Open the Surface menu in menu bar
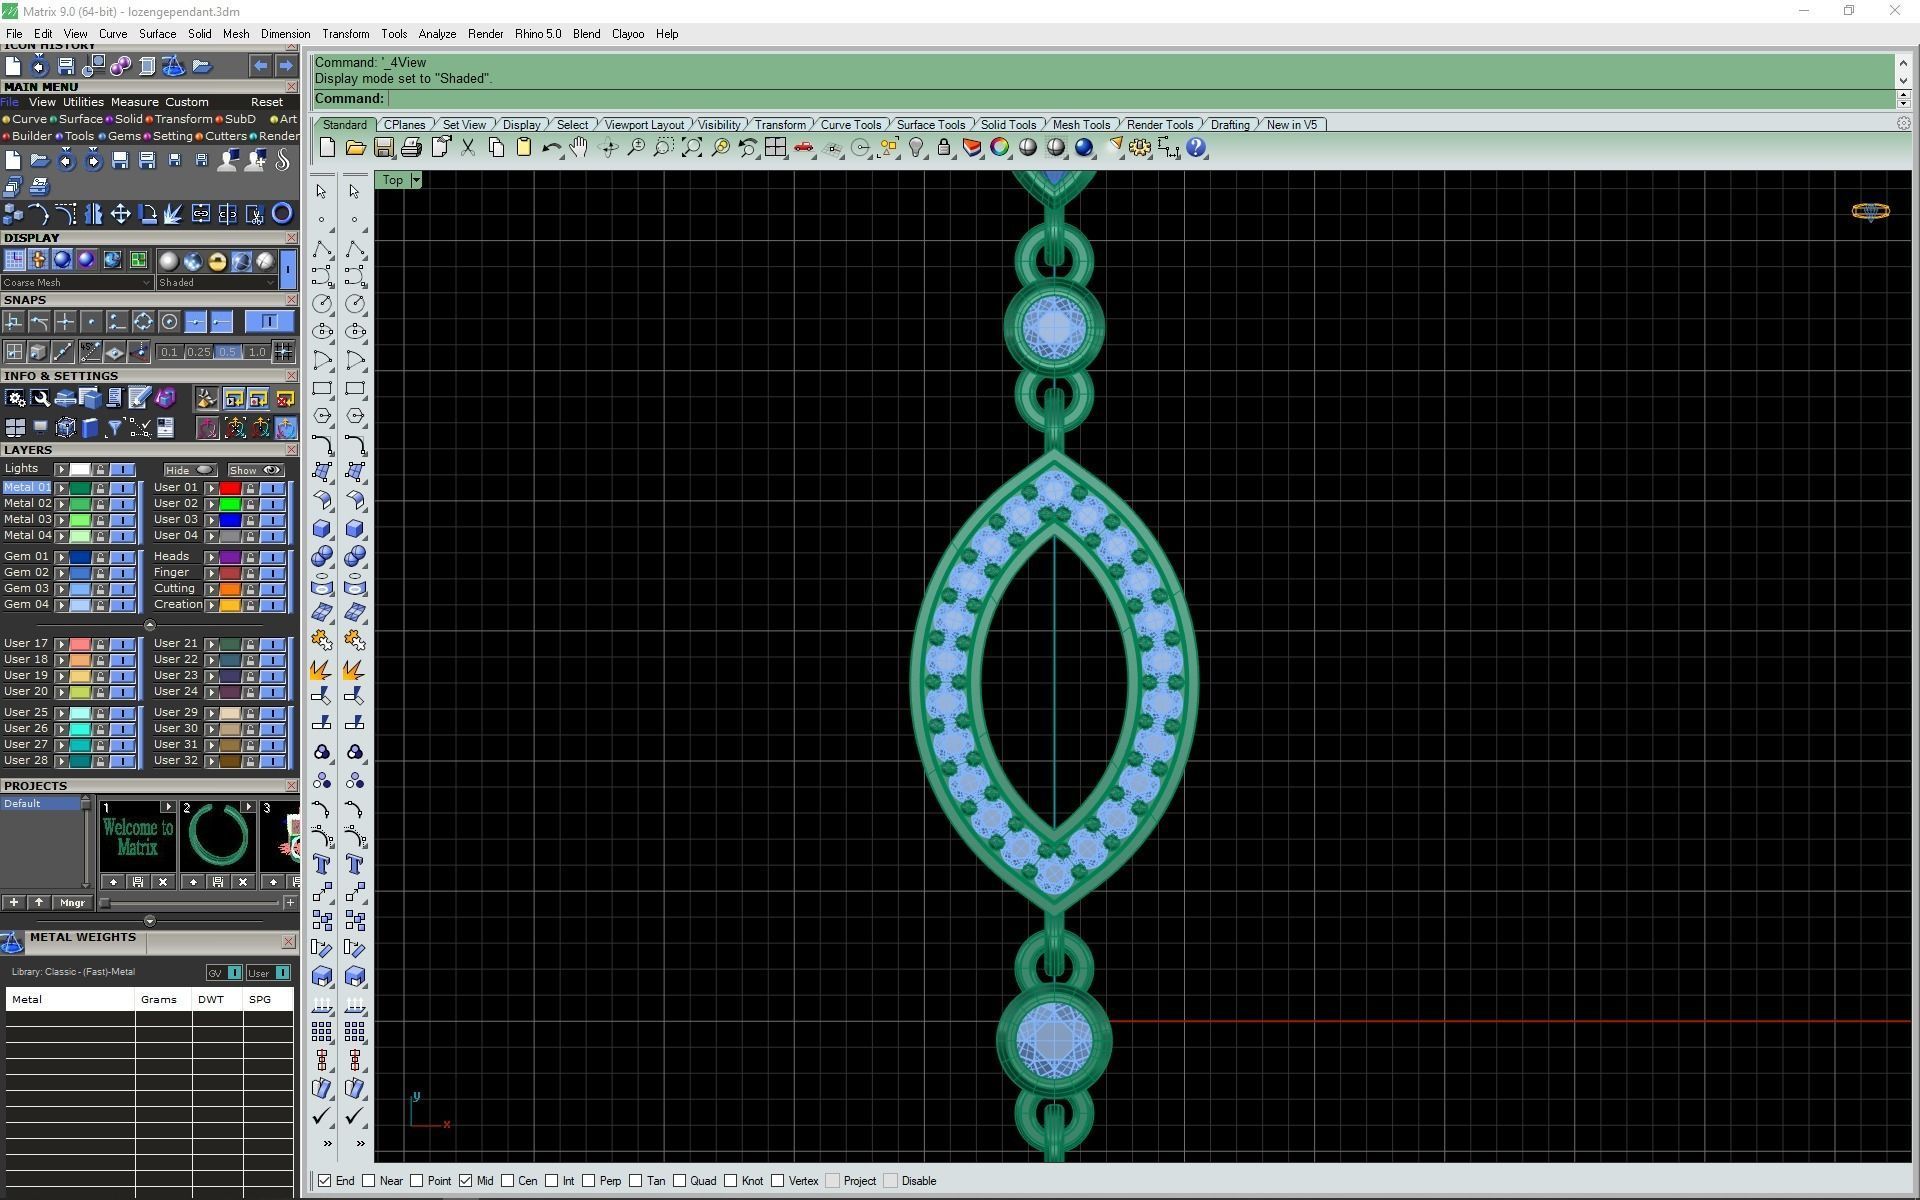The height and width of the screenshot is (1200, 1920). pos(157,34)
